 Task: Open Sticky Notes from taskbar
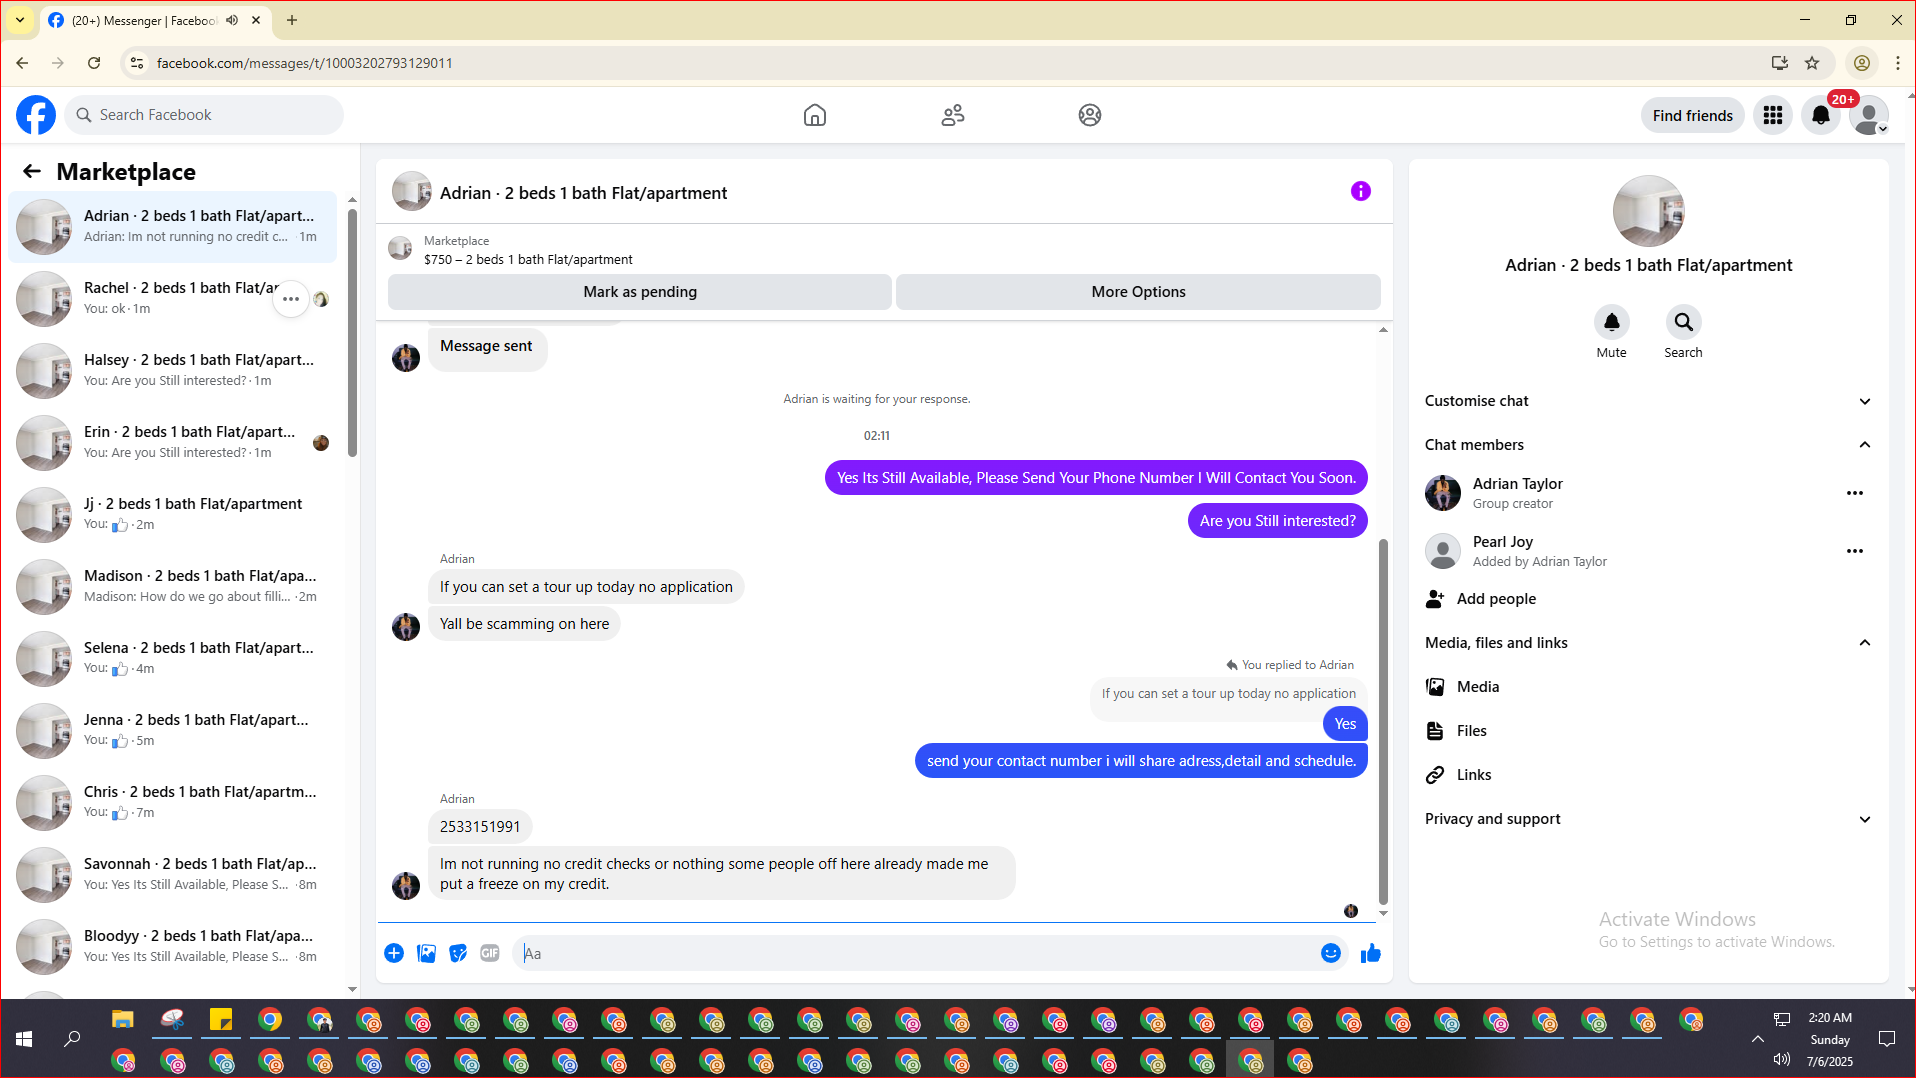click(x=221, y=1020)
